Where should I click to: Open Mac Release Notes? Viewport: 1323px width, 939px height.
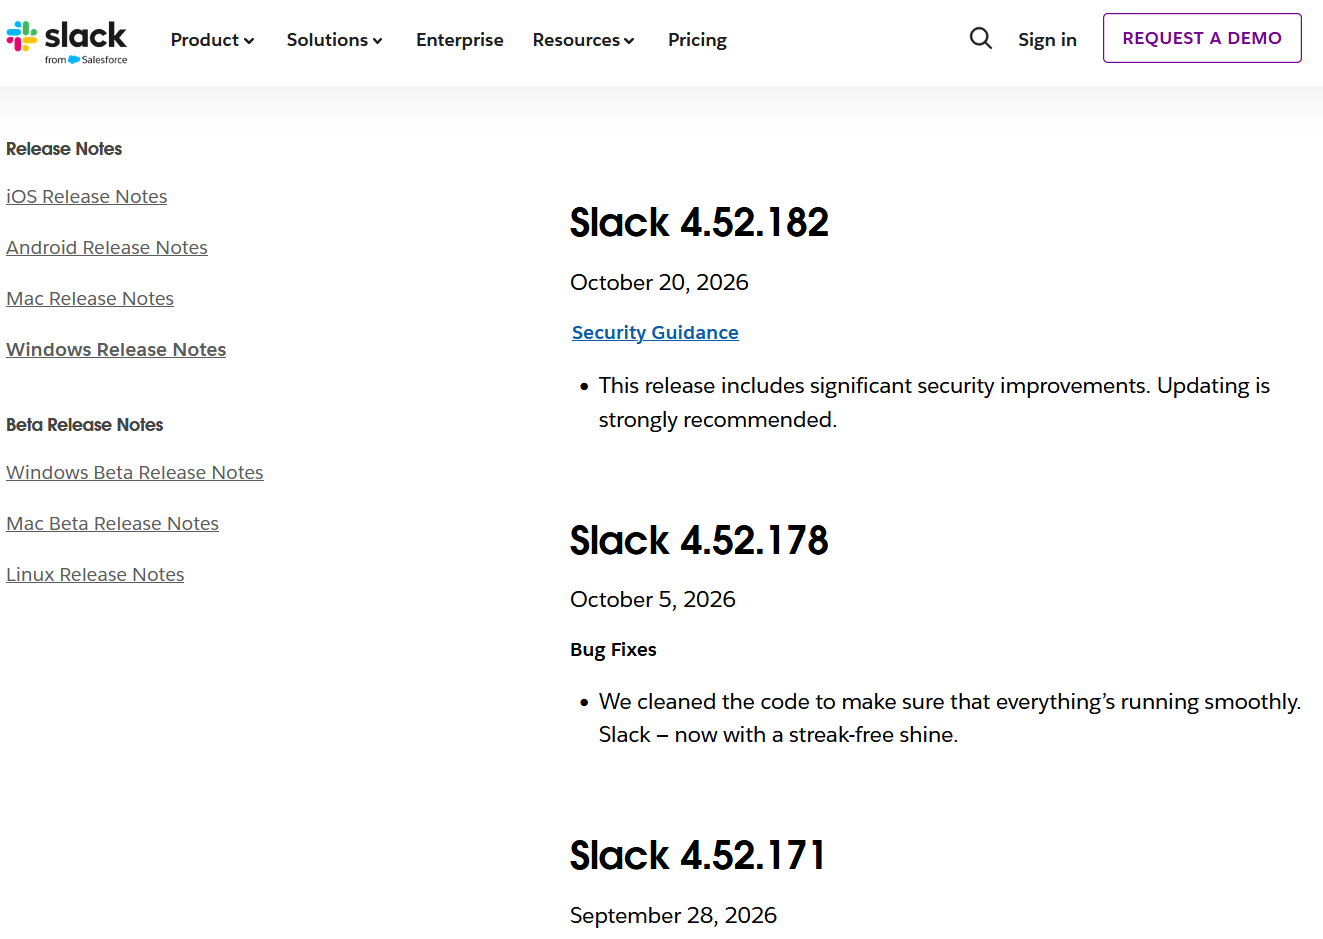coord(90,299)
